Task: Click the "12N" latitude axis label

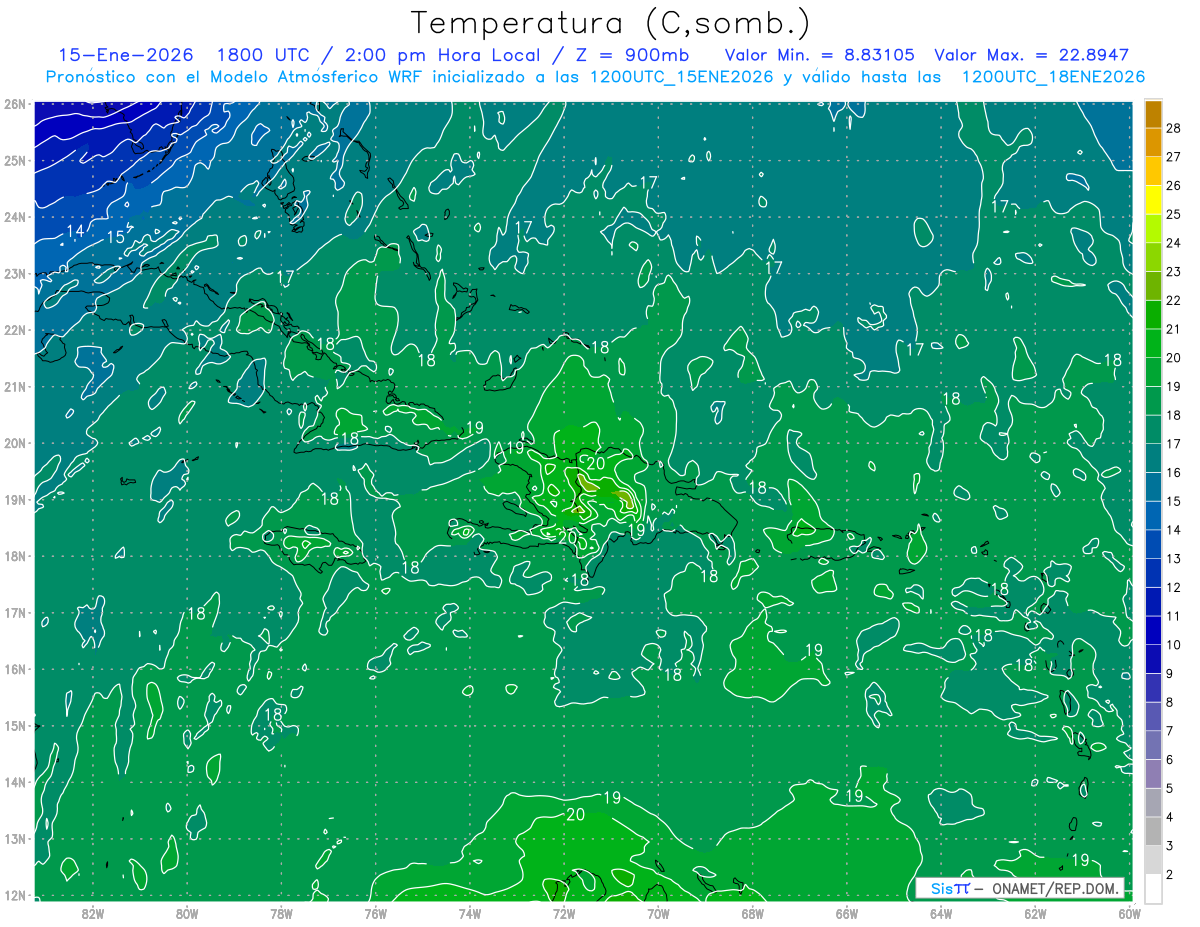Action: tap(14, 895)
